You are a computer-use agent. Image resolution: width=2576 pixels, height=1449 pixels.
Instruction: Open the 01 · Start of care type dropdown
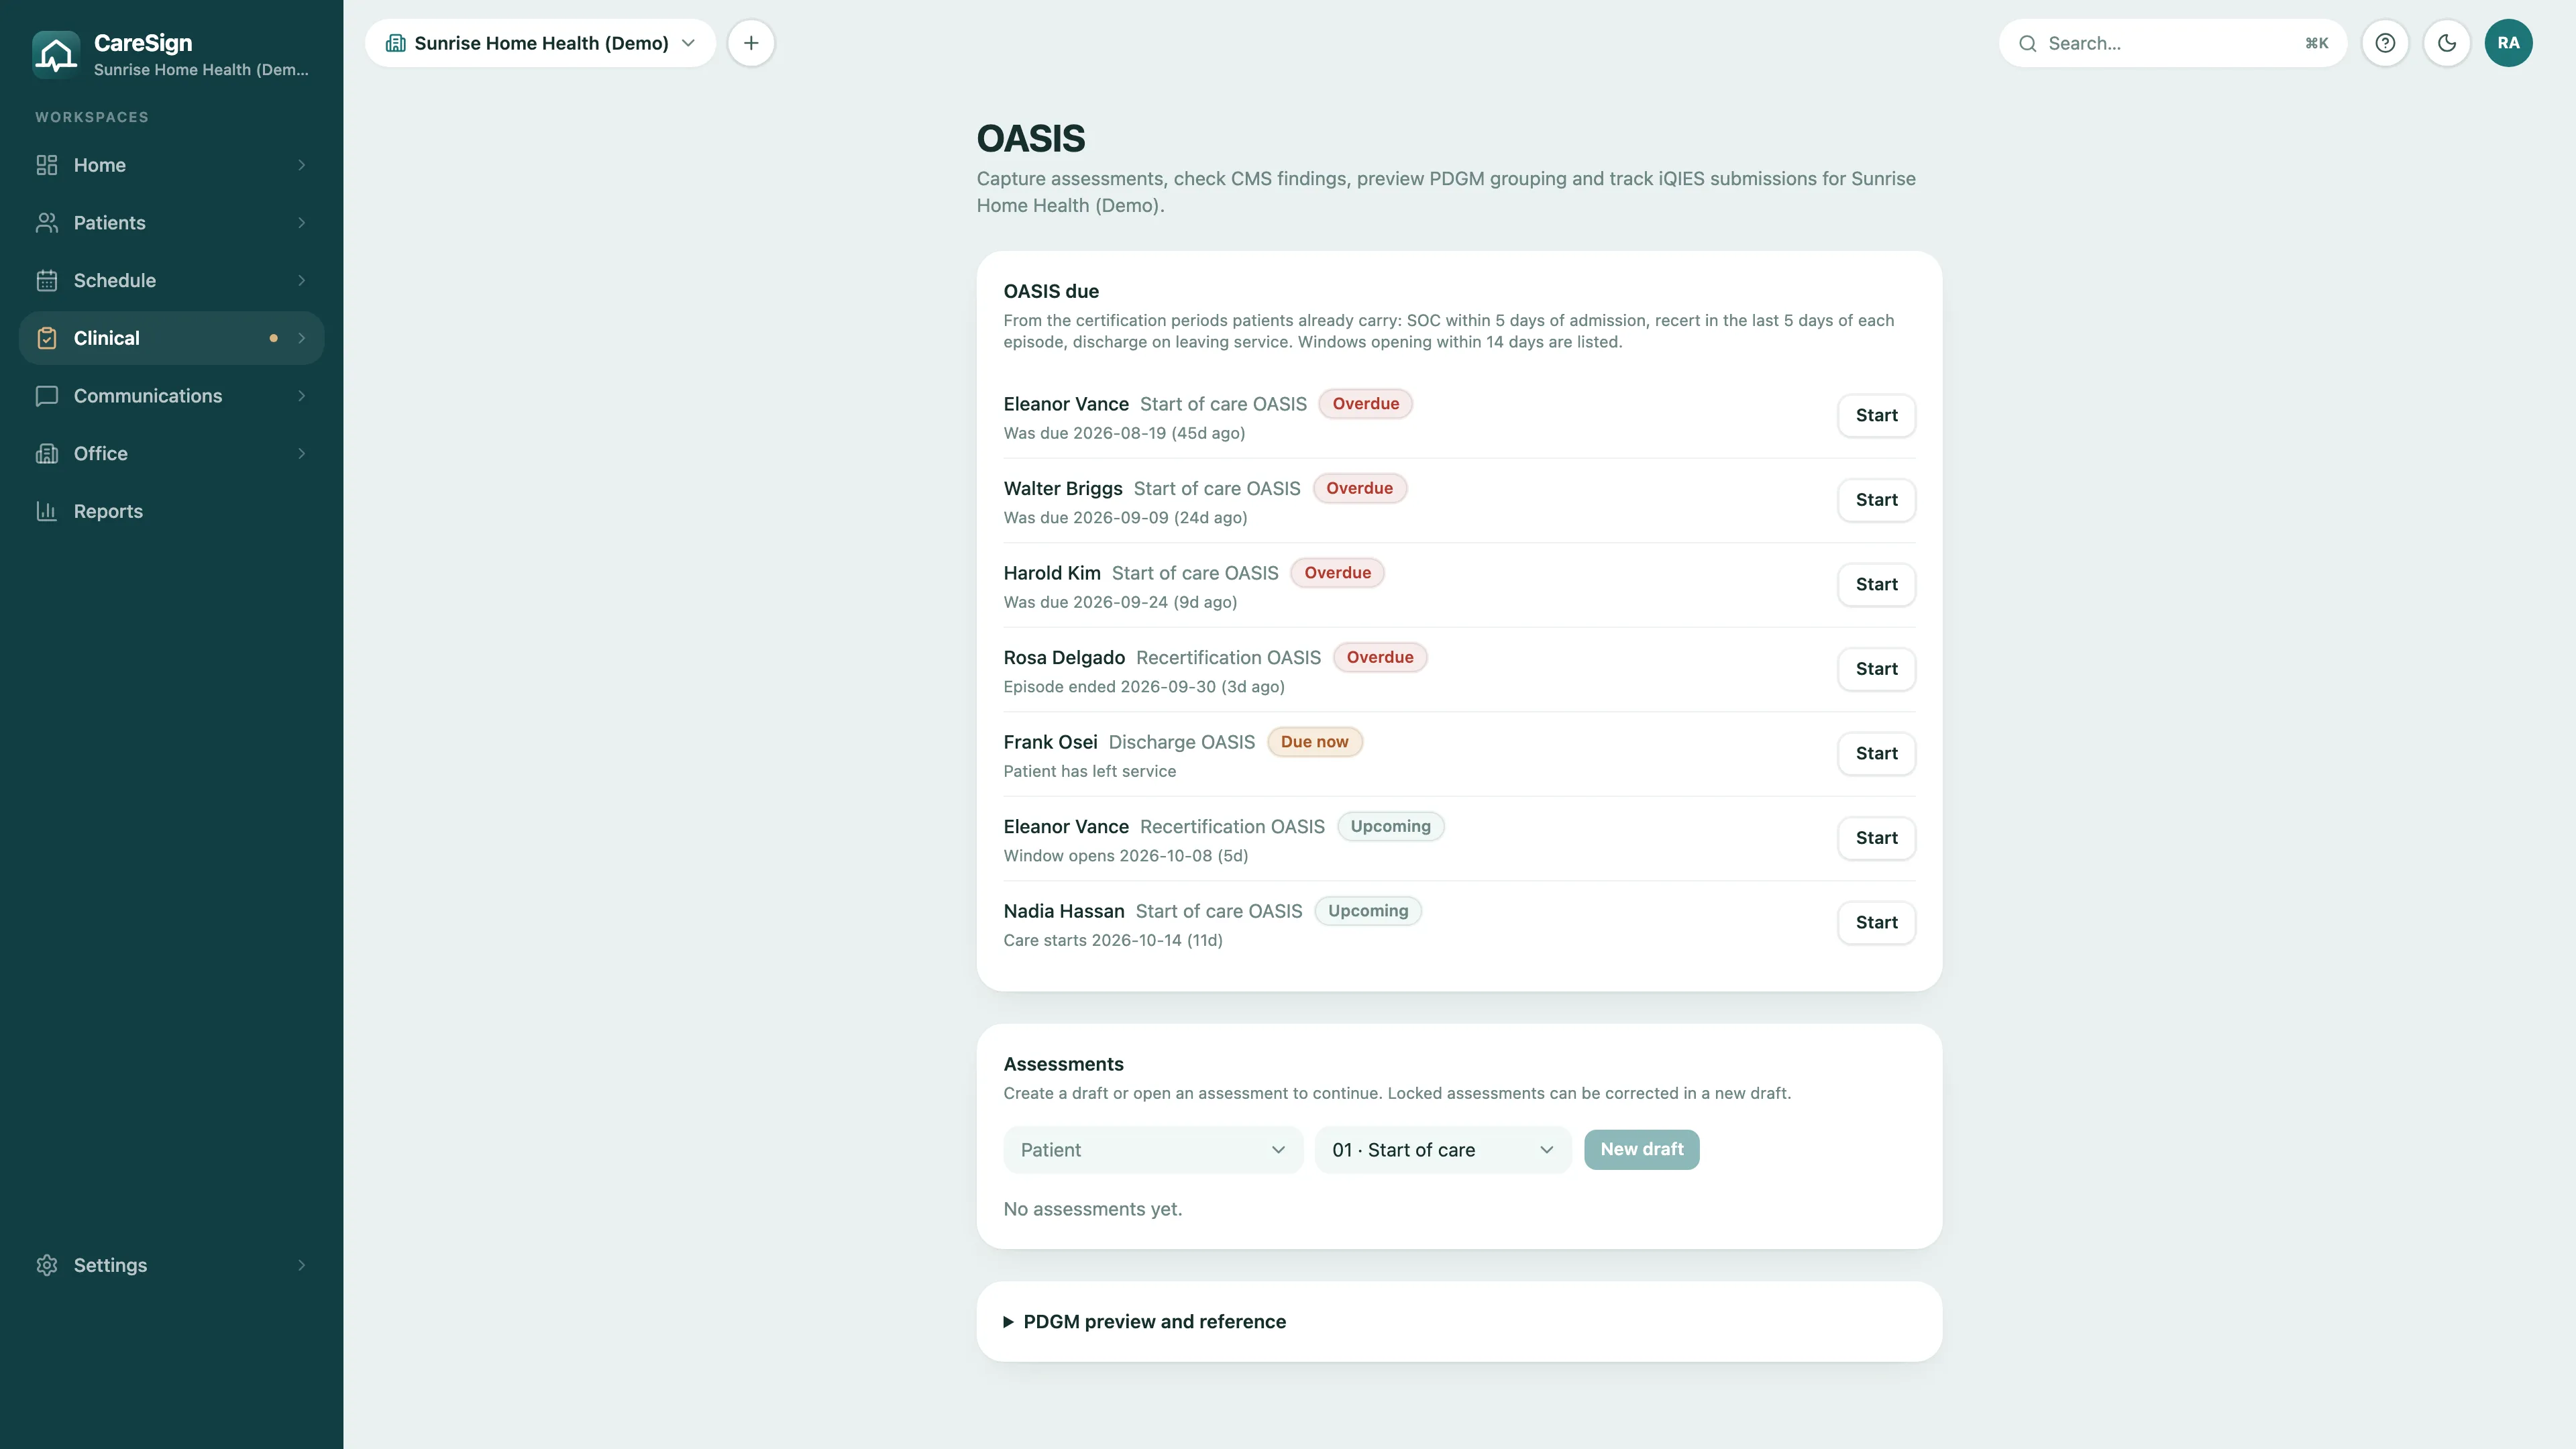pos(1443,1150)
